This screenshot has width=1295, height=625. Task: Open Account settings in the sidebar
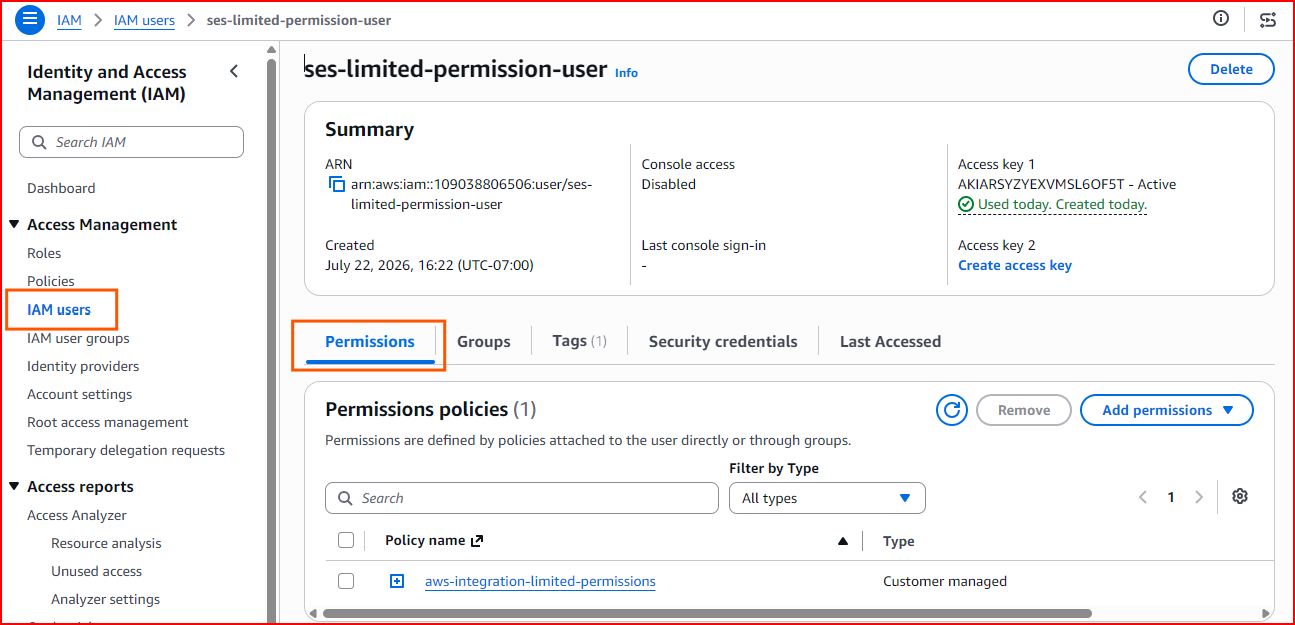click(x=80, y=394)
